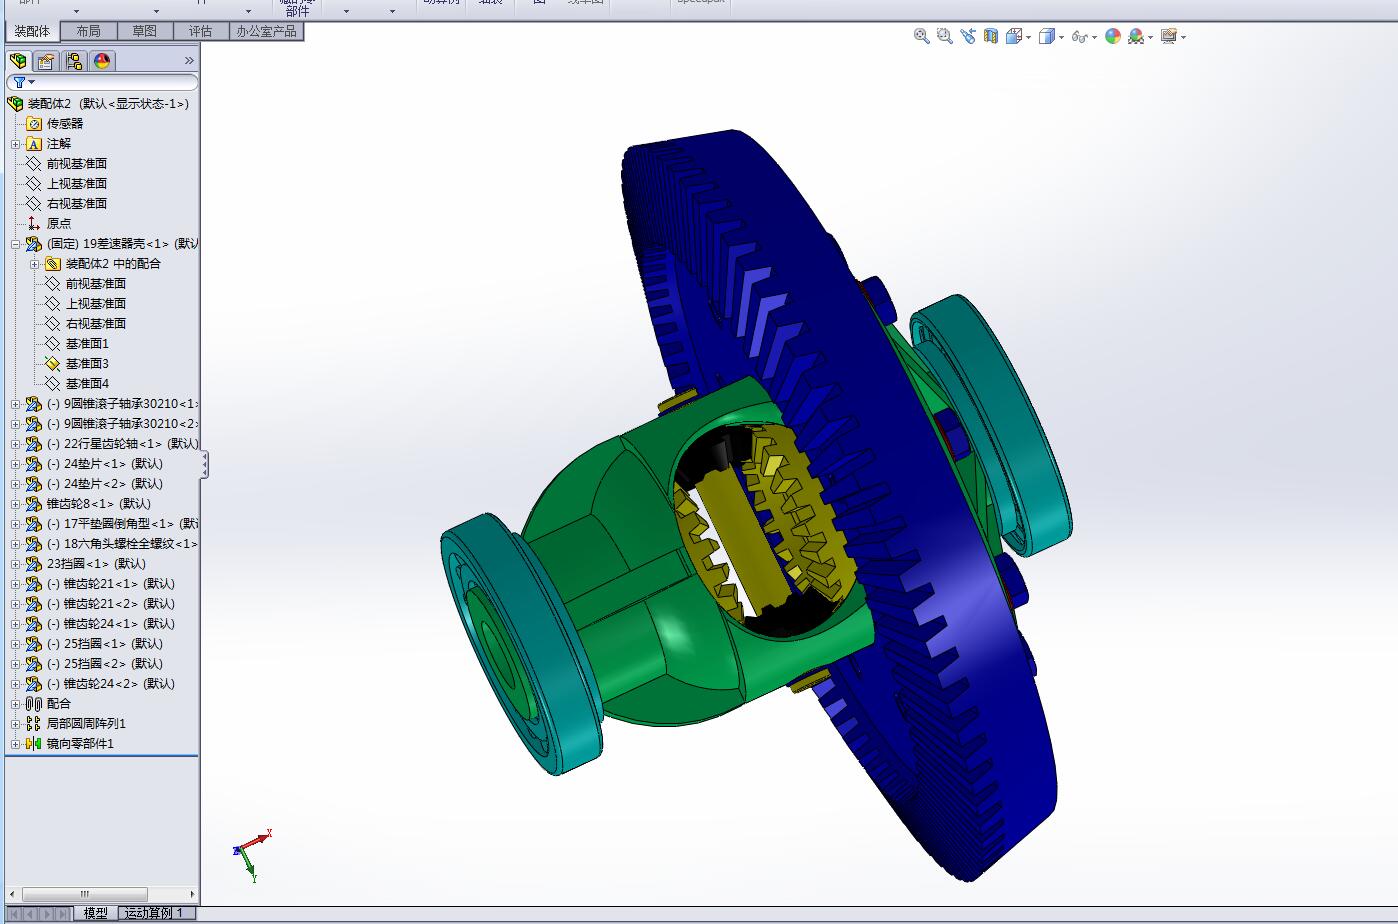
Task: Open the 办公室产品 ribbon tab
Action: 266,31
